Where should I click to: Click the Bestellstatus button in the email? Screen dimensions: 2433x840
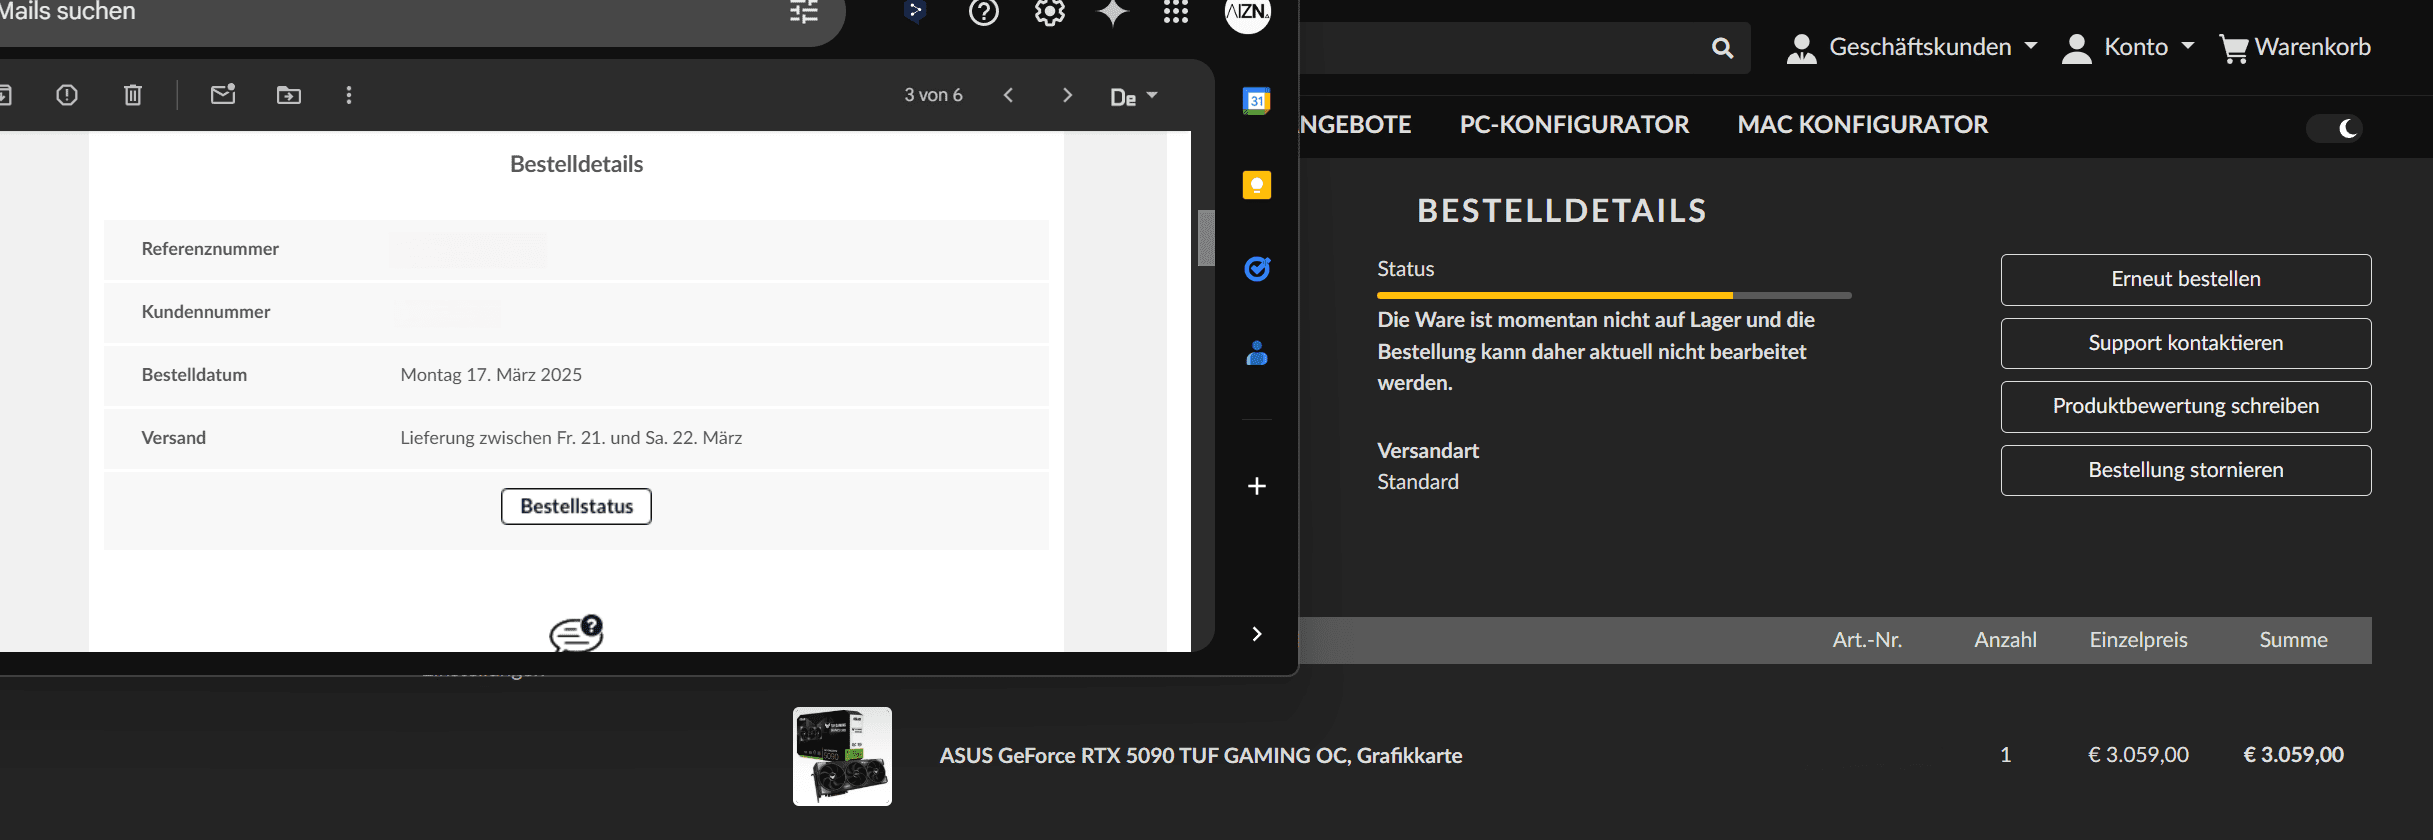click(x=576, y=506)
